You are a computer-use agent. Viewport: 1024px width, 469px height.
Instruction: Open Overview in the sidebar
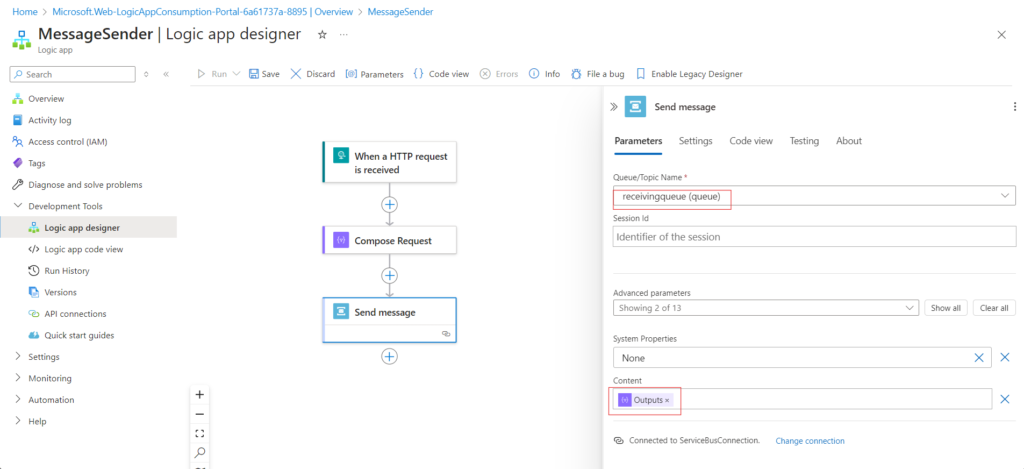coord(46,99)
